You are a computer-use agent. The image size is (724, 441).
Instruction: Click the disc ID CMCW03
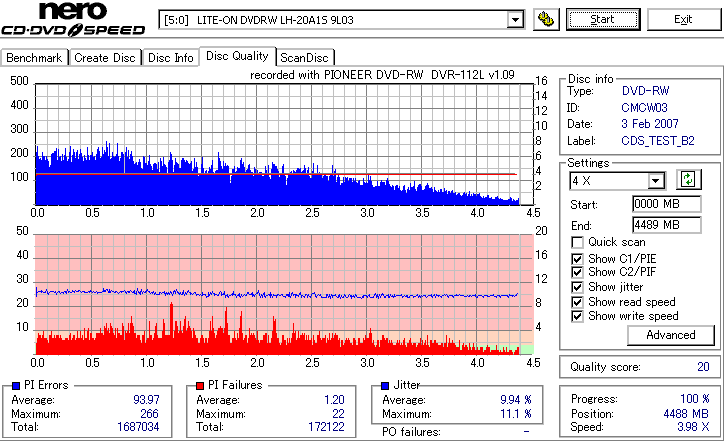644,108
